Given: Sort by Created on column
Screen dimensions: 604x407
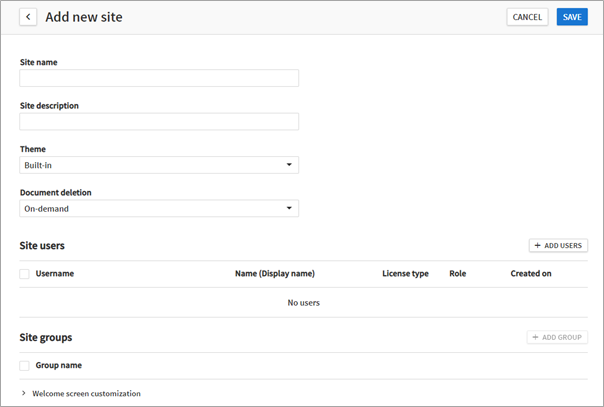Looking at the screenshot, I should (531, 273).
